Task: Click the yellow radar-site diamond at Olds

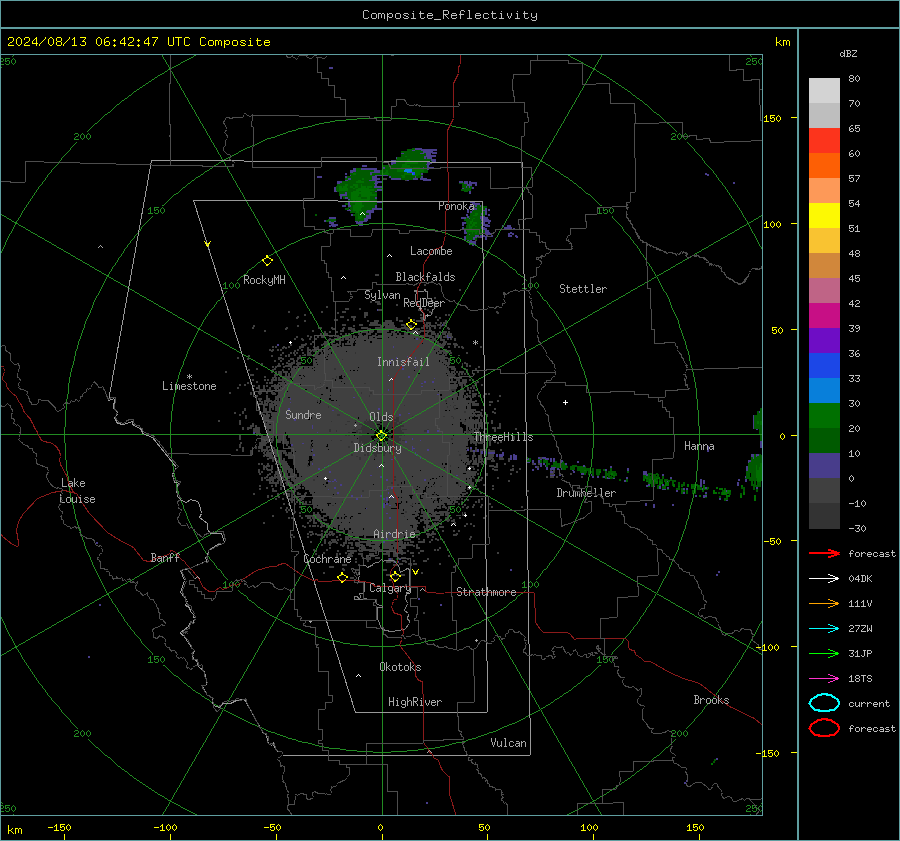Action: pyautogui.click(x=381, y=435)
